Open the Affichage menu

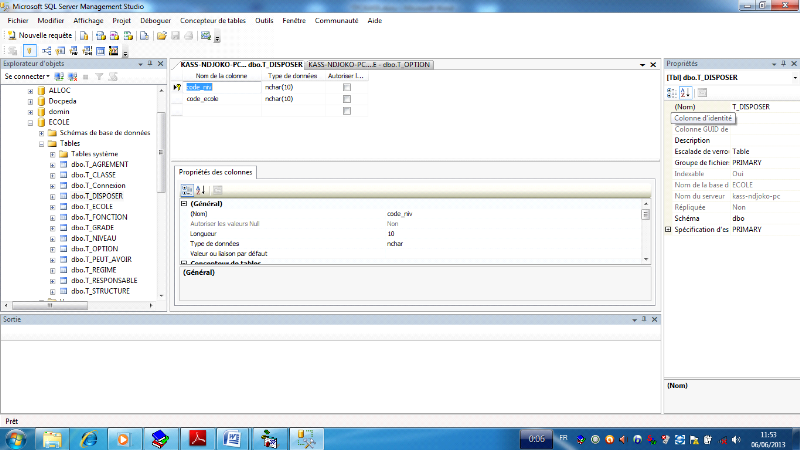coord(88,20)
